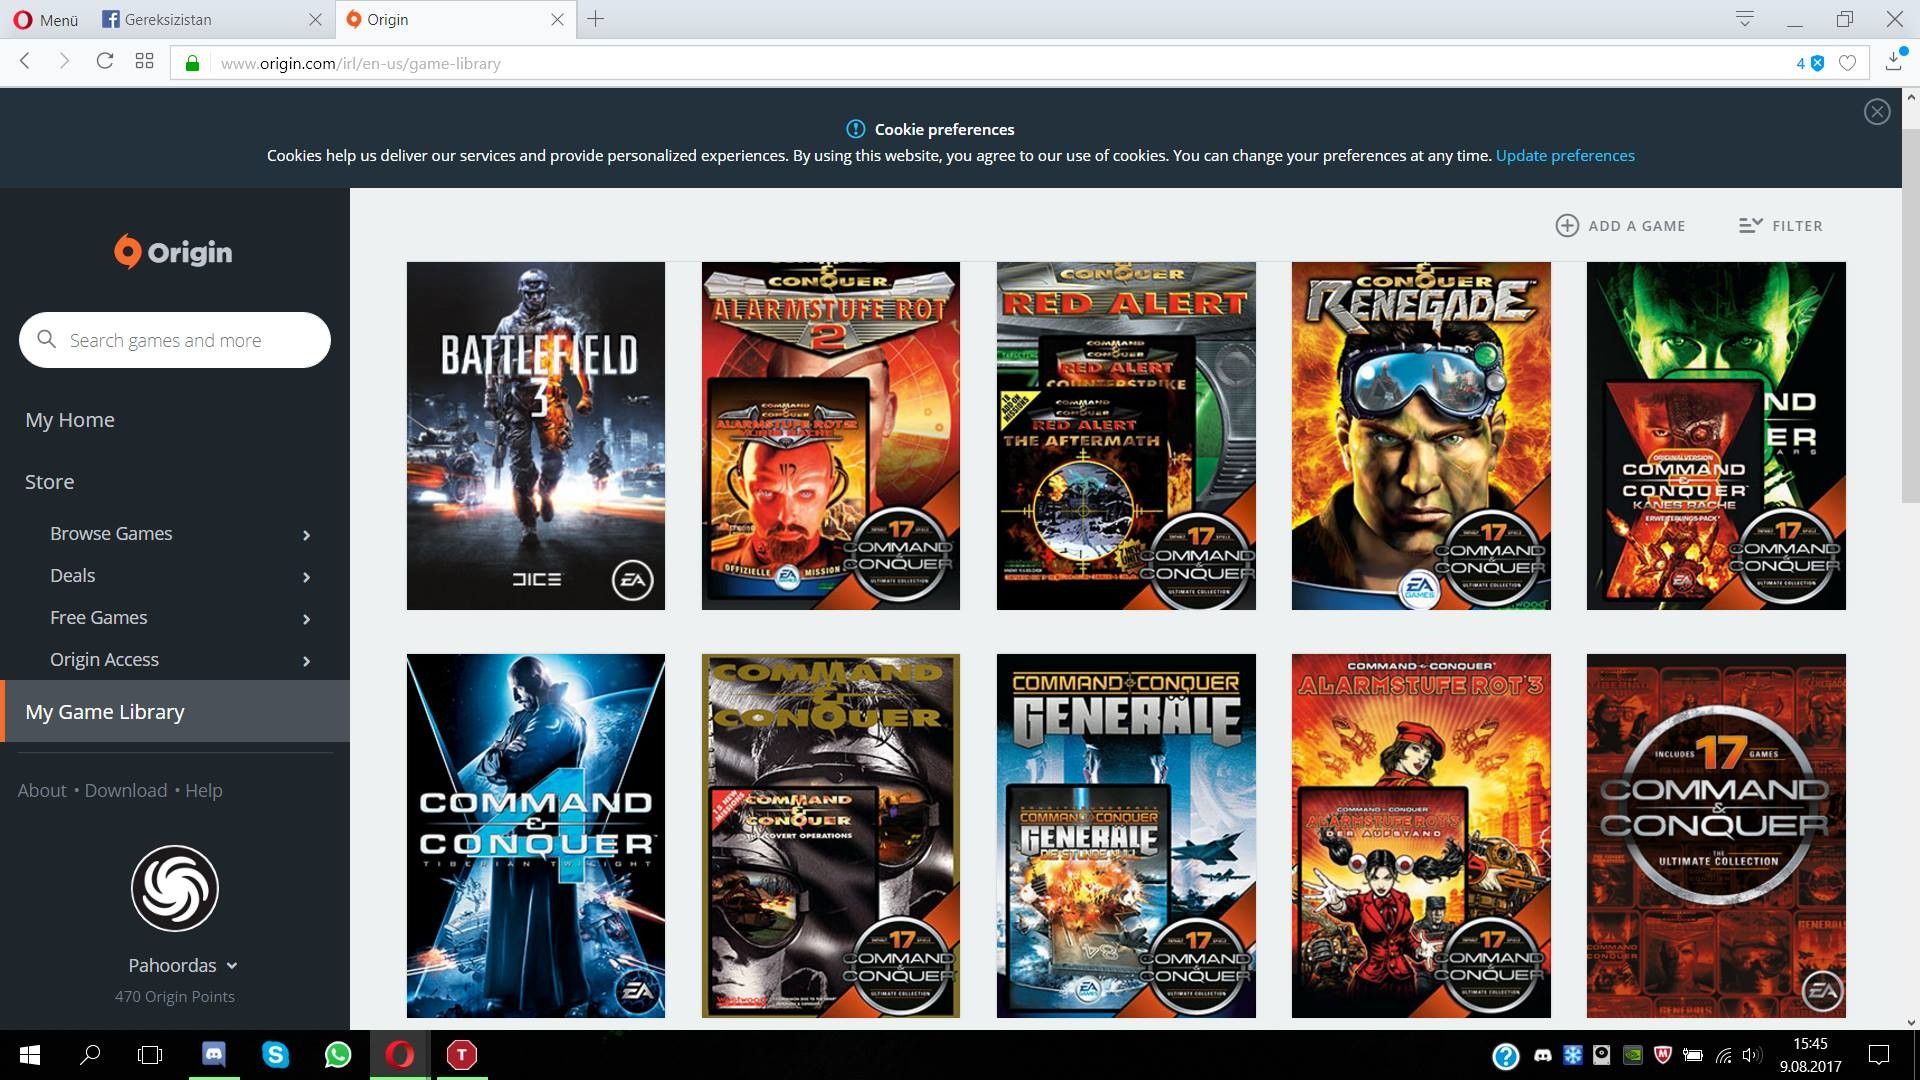This screenshot has height=1080, width=1920.
Task: Open the Filter options icon
Action: pyautogui.click(x=1749, y=226)
